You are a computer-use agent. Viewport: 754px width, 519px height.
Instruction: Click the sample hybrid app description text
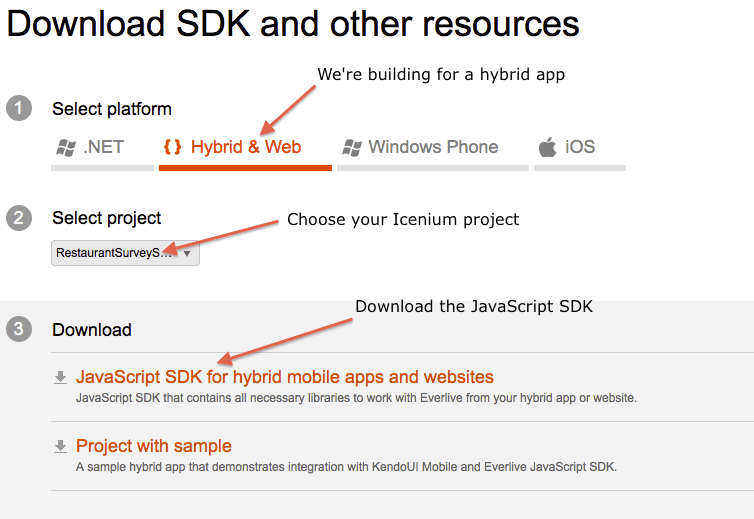pos(346,467)
